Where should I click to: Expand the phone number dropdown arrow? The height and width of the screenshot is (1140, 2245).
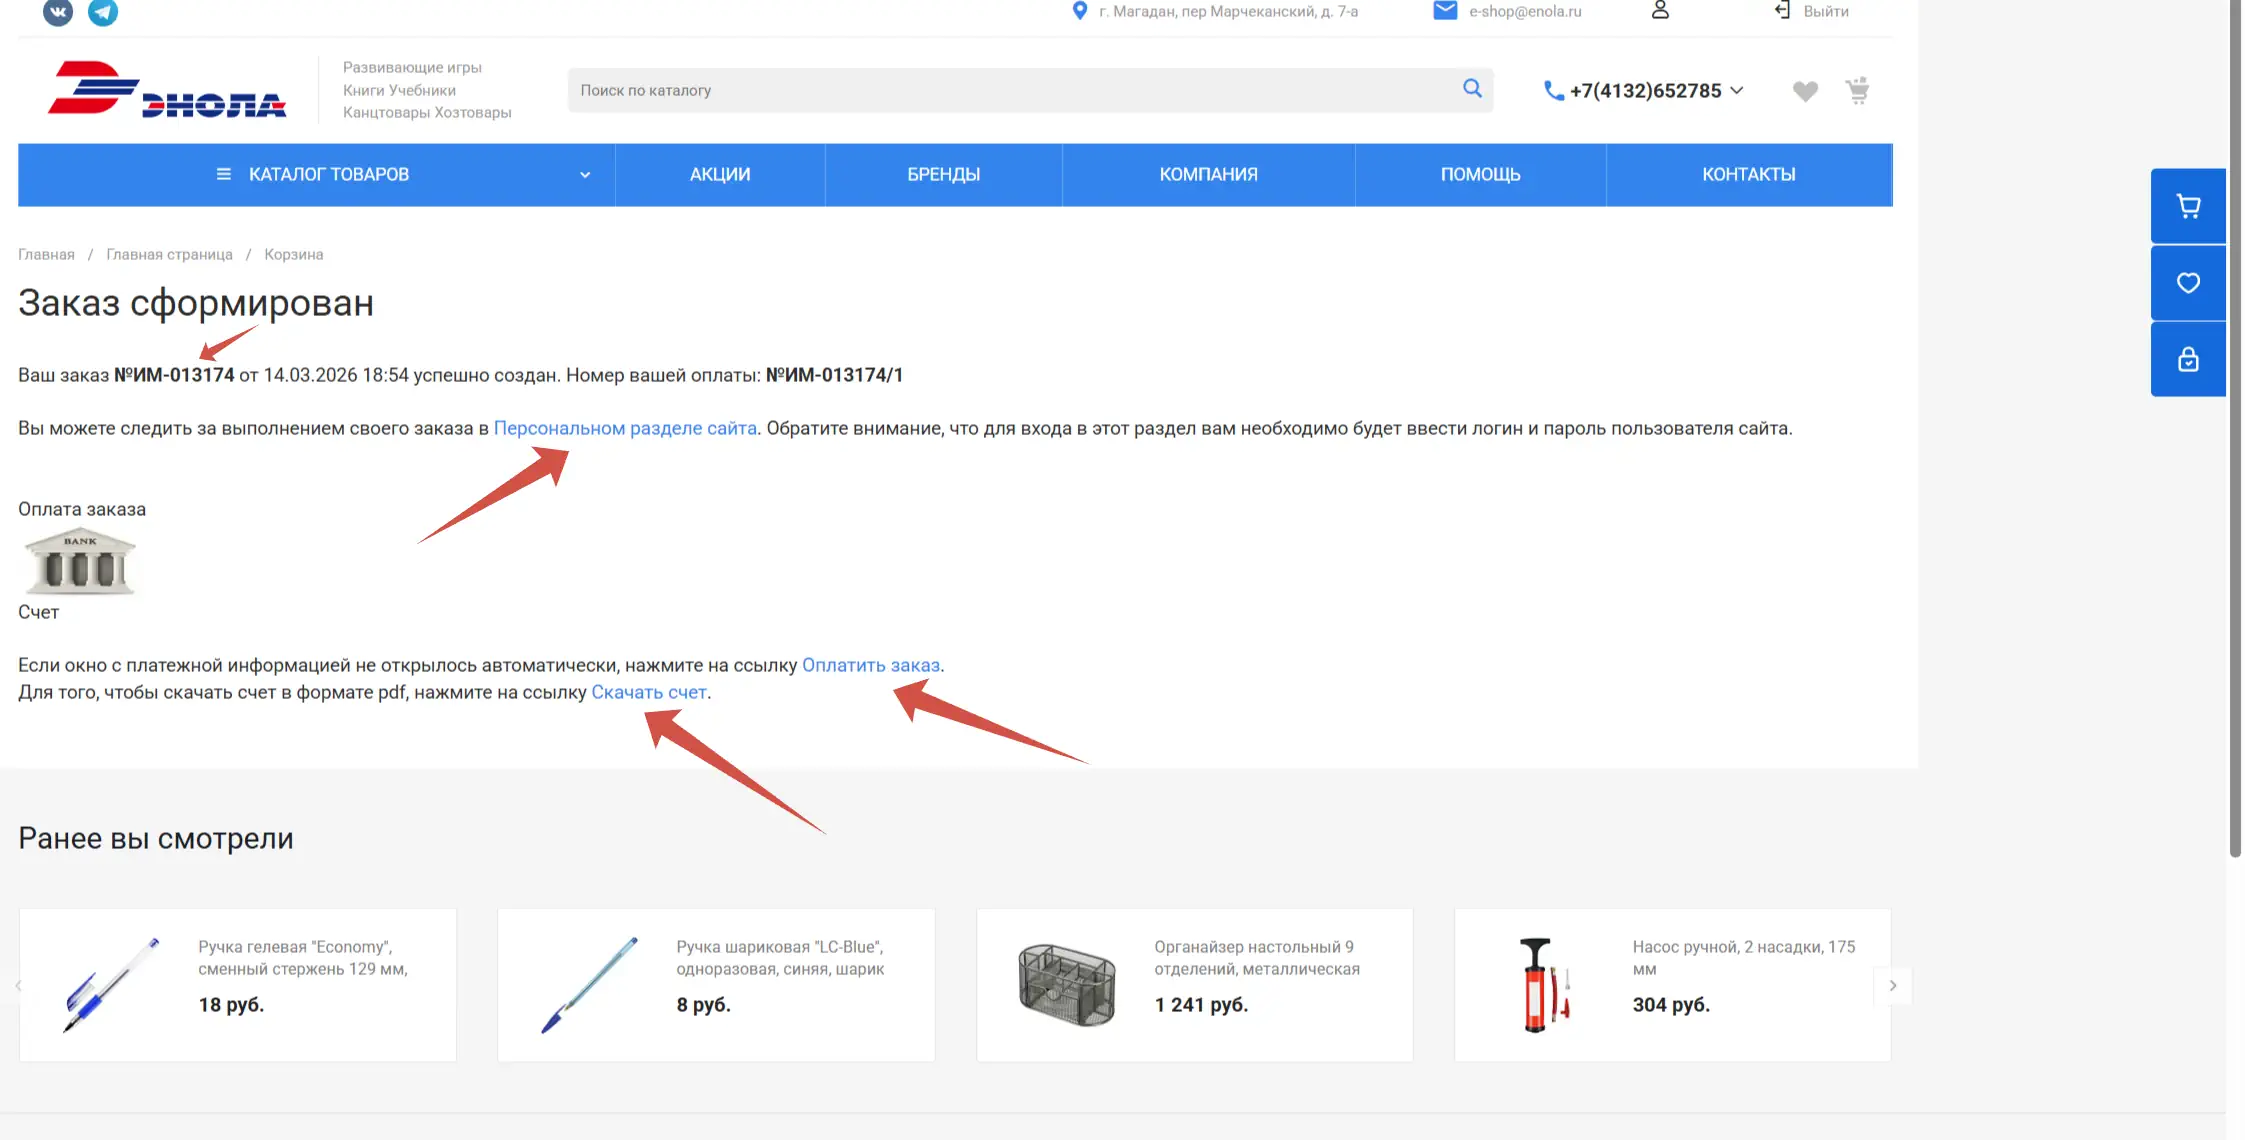[1737, 90]
